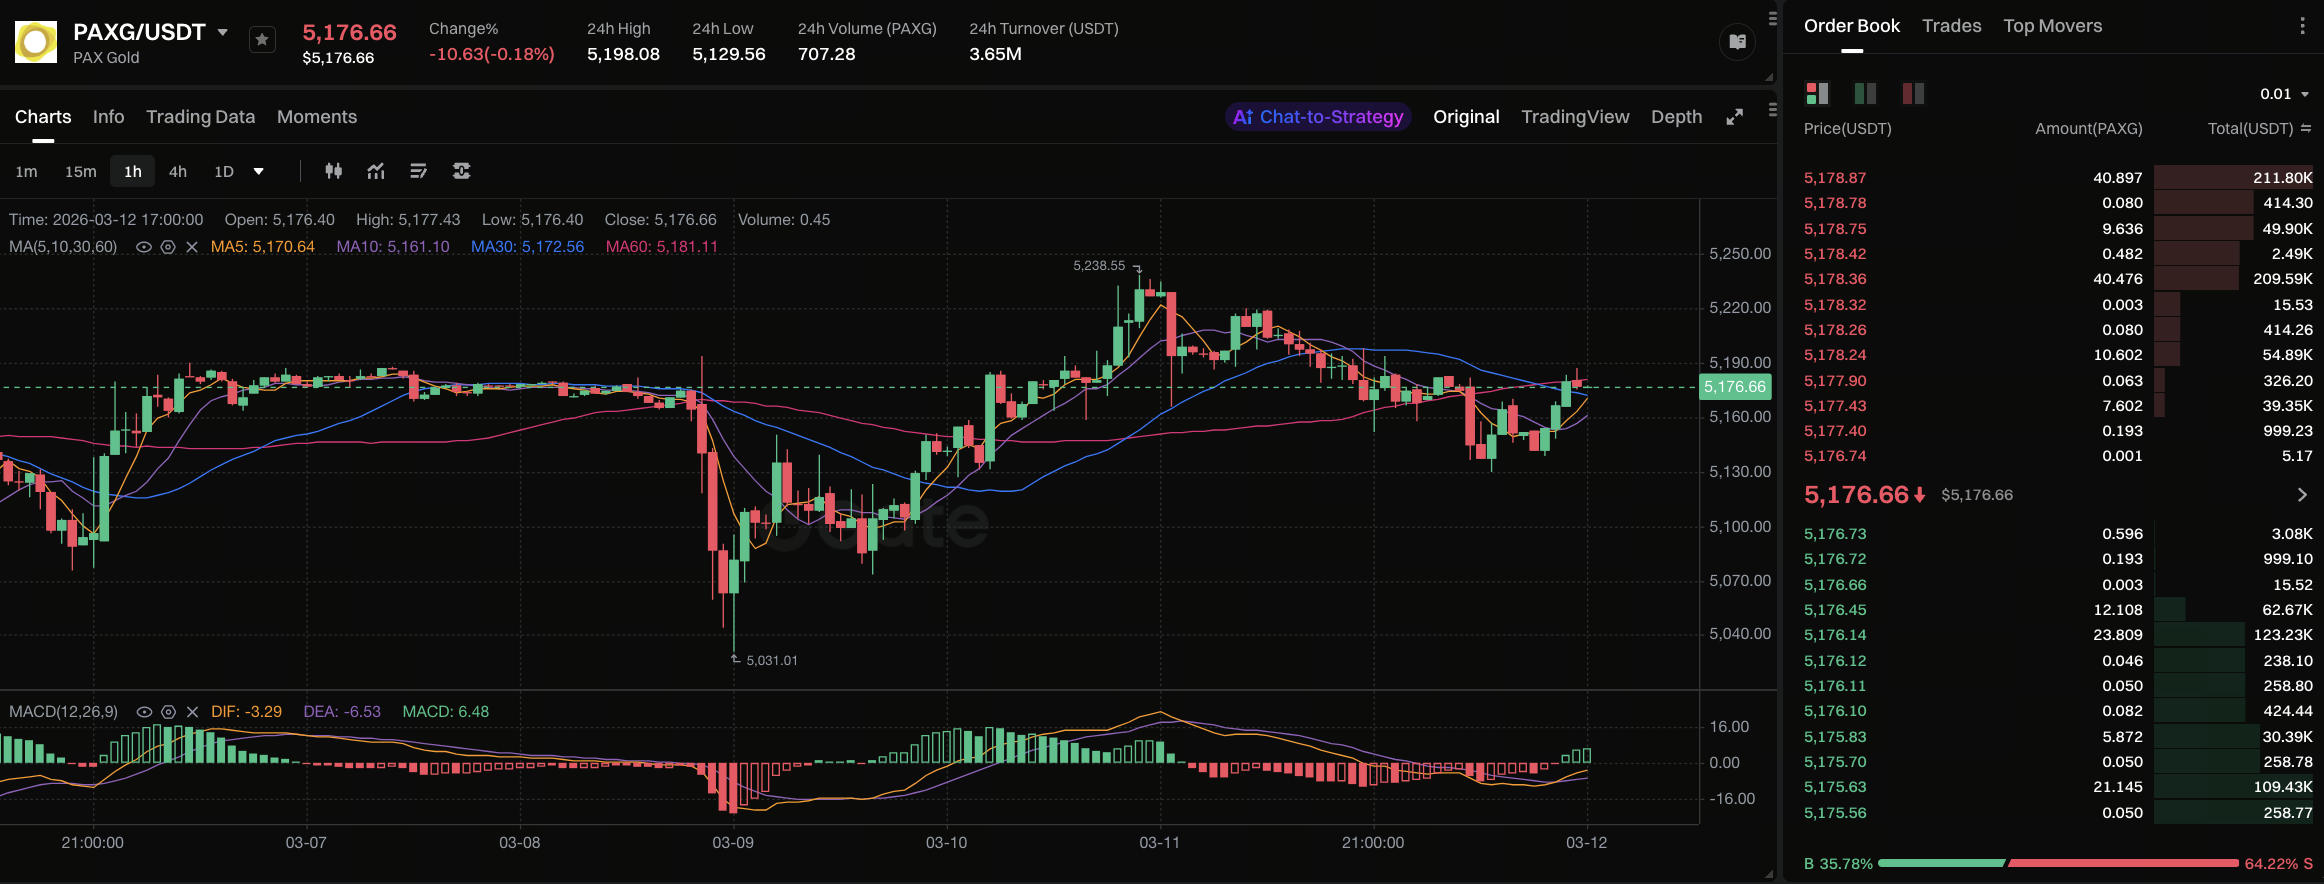Select the 4h timeframe
Screen dimensions: 2324x884
coord(178,171)
